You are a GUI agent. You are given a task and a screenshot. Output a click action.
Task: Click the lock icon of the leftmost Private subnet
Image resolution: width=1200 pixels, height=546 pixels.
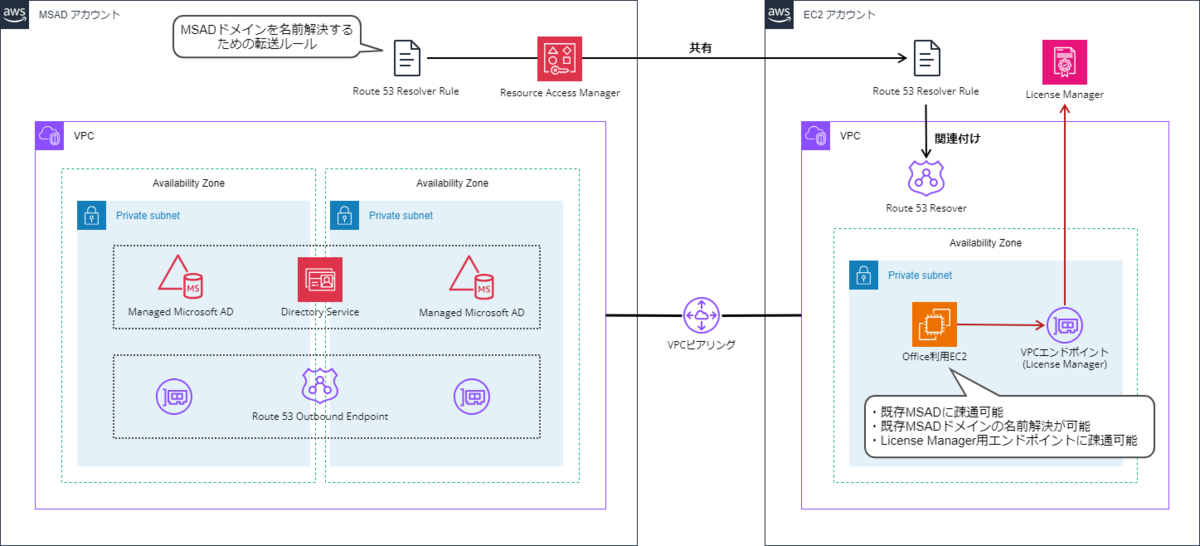(91, 215)
